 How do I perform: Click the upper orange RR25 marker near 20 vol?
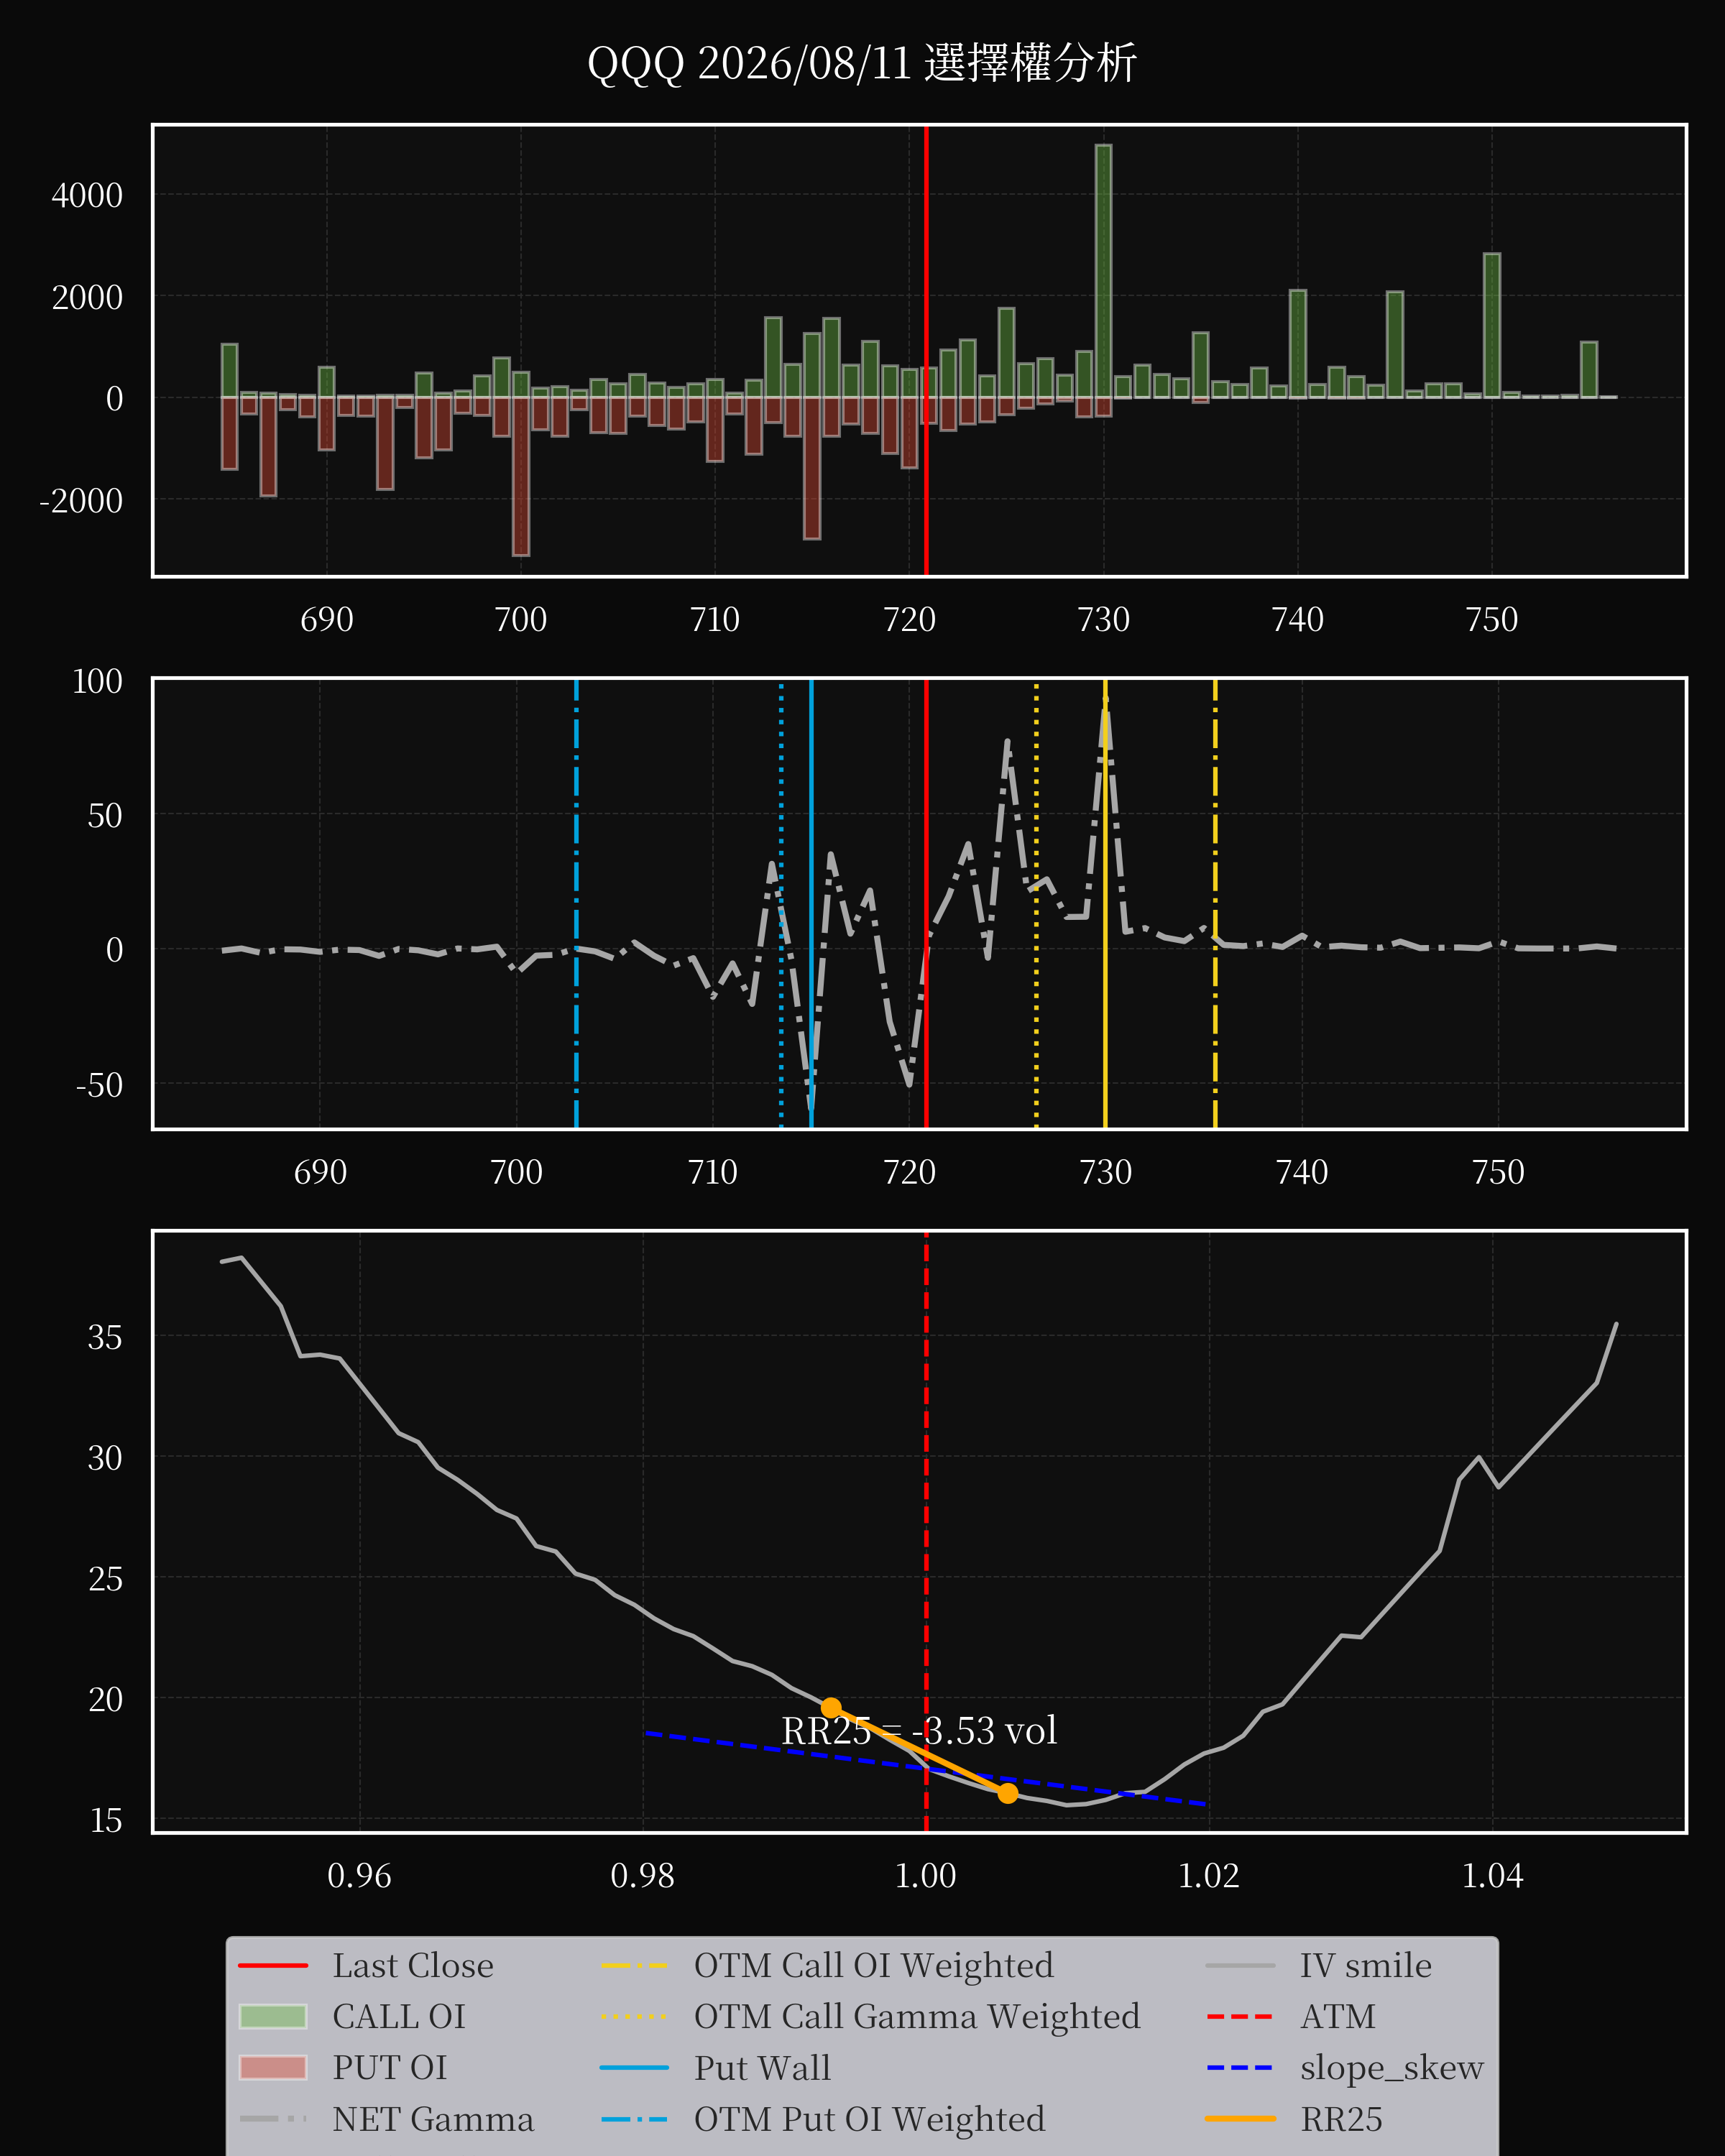(x=831, y=1708)
